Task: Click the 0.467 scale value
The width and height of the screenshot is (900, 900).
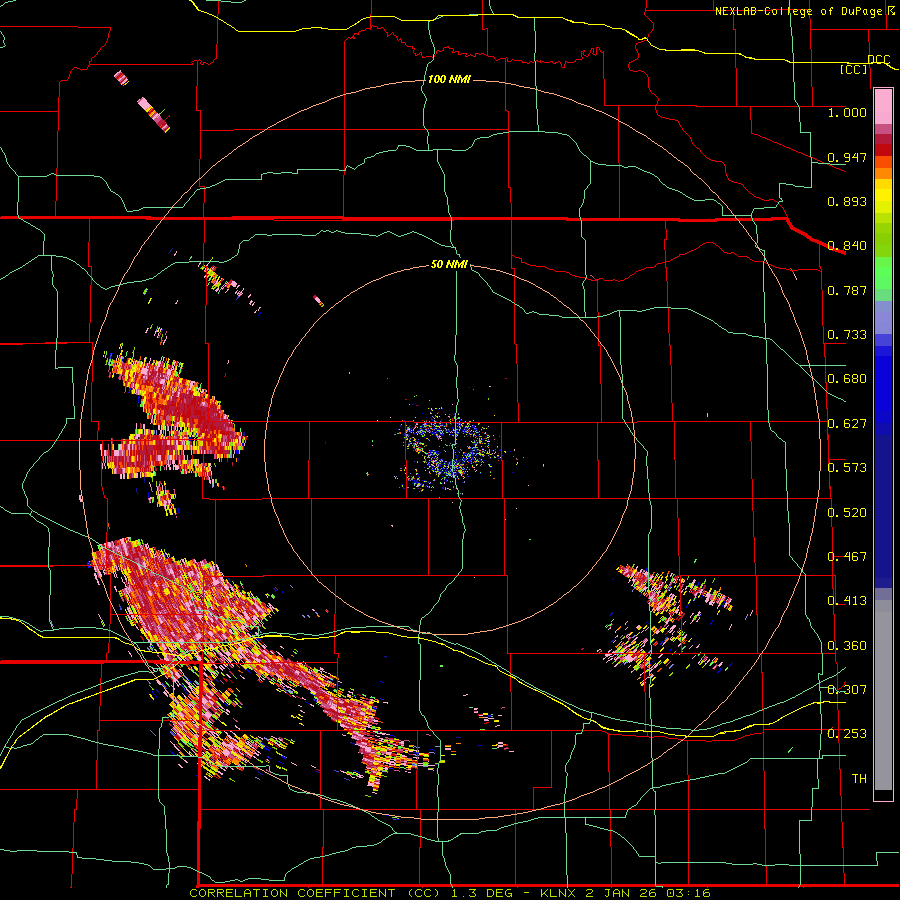Action: (847, 557)
